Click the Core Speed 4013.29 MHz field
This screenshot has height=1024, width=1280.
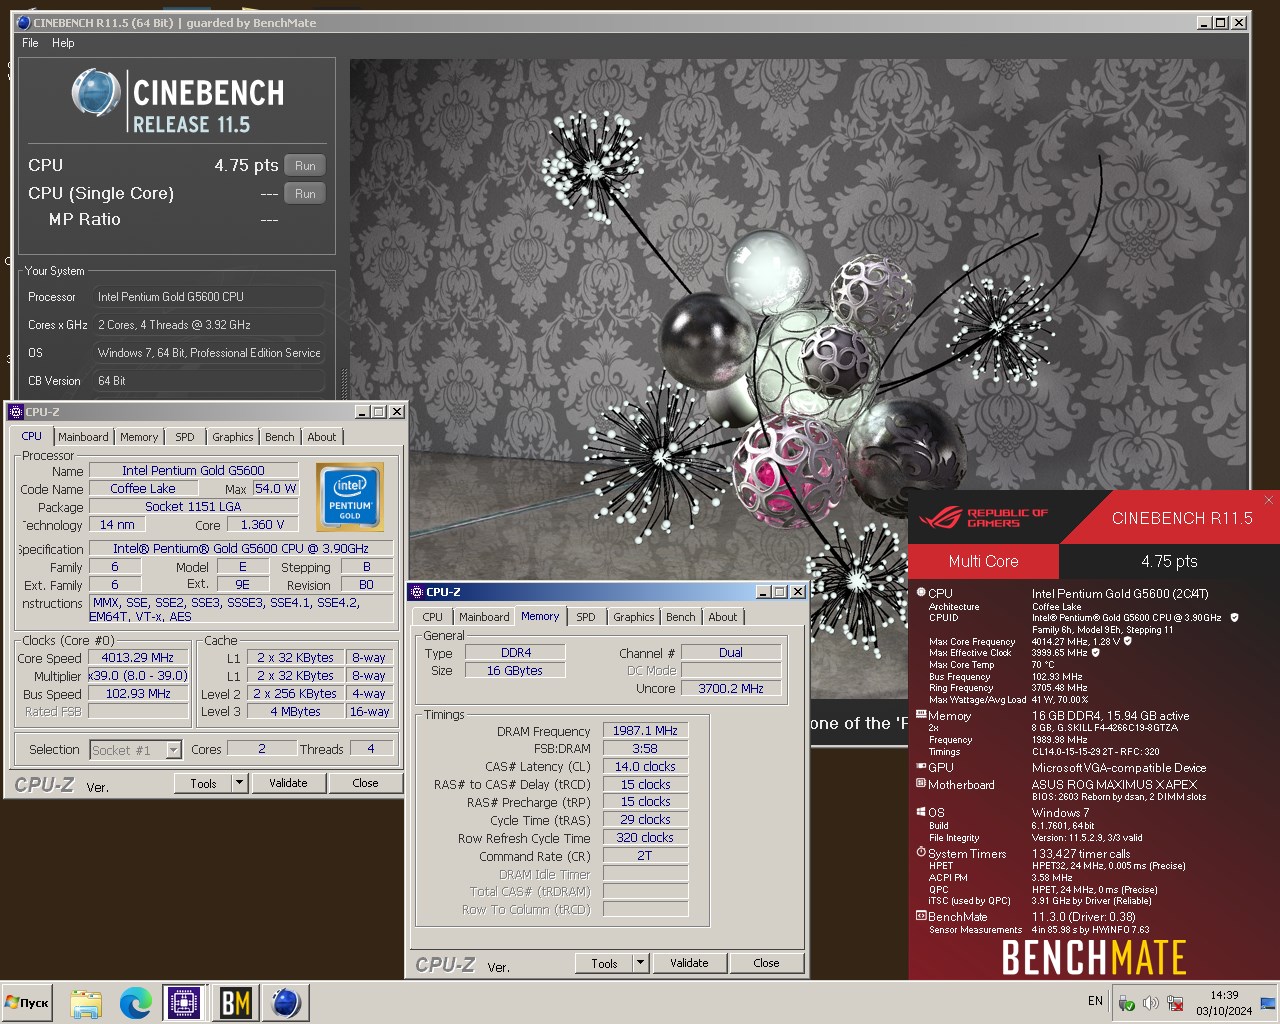[138, 658]
